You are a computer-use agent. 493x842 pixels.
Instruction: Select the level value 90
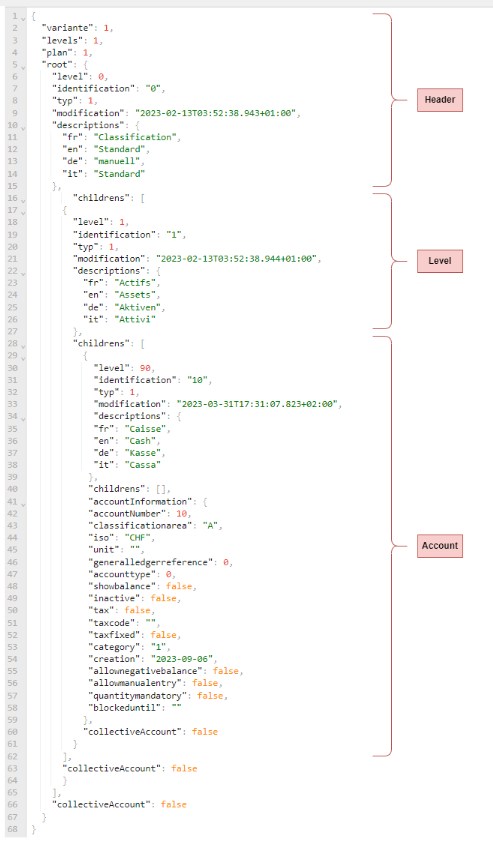point(145,368)
